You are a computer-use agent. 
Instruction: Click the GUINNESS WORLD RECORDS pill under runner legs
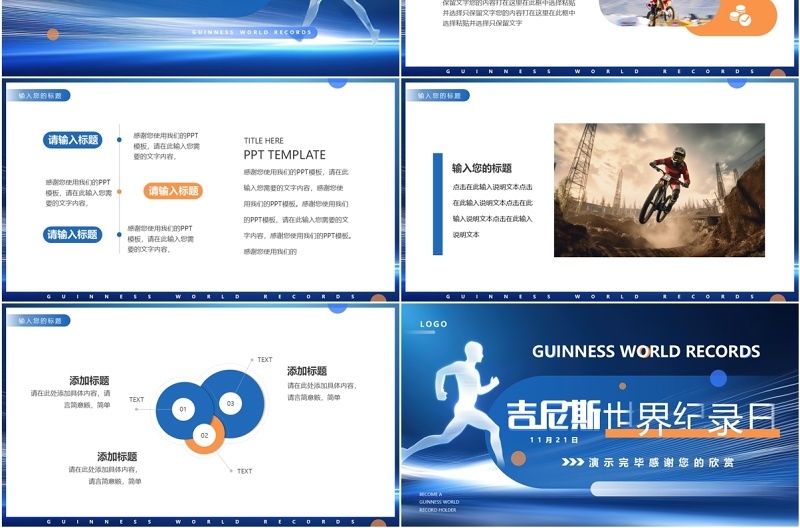pos(252,32)
